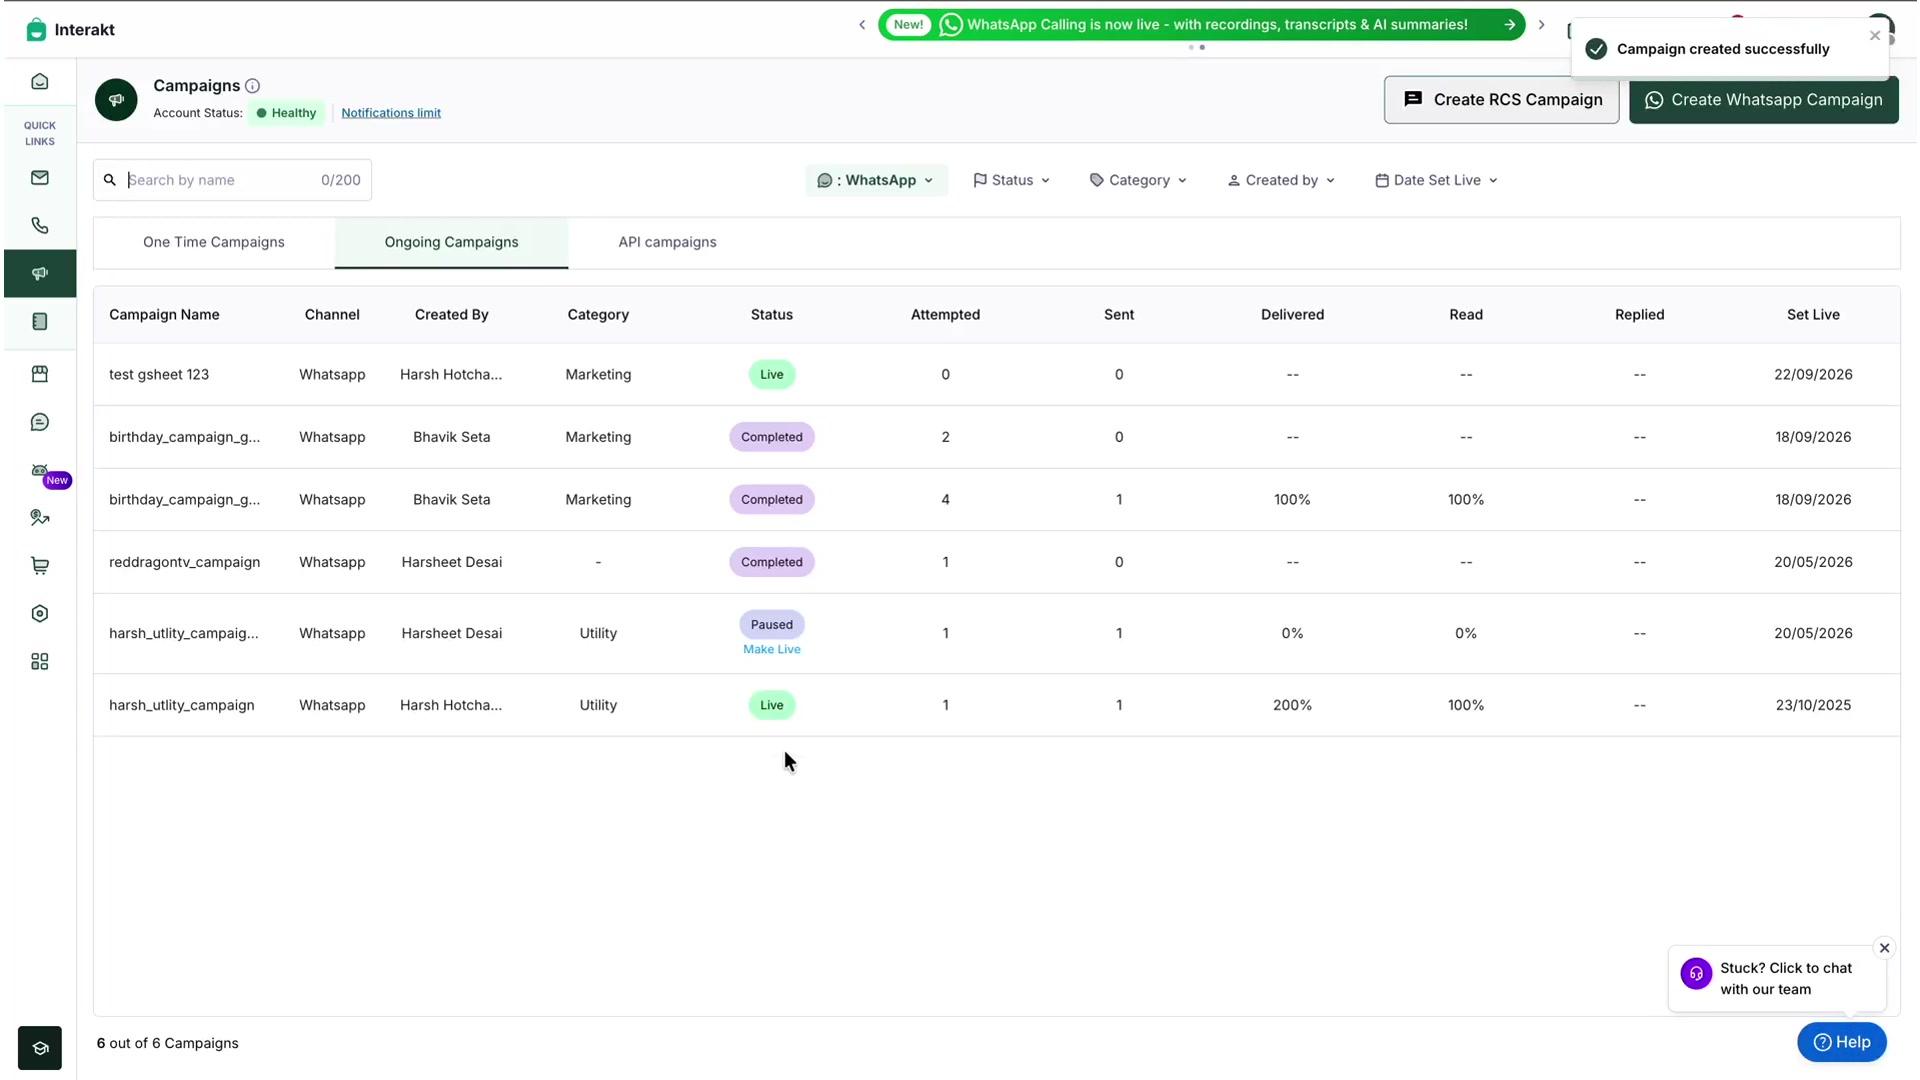The height and width of the screenshot is (1080, 1920).
Task: Open the Home icon in sidebar
Action: [40, 82]
